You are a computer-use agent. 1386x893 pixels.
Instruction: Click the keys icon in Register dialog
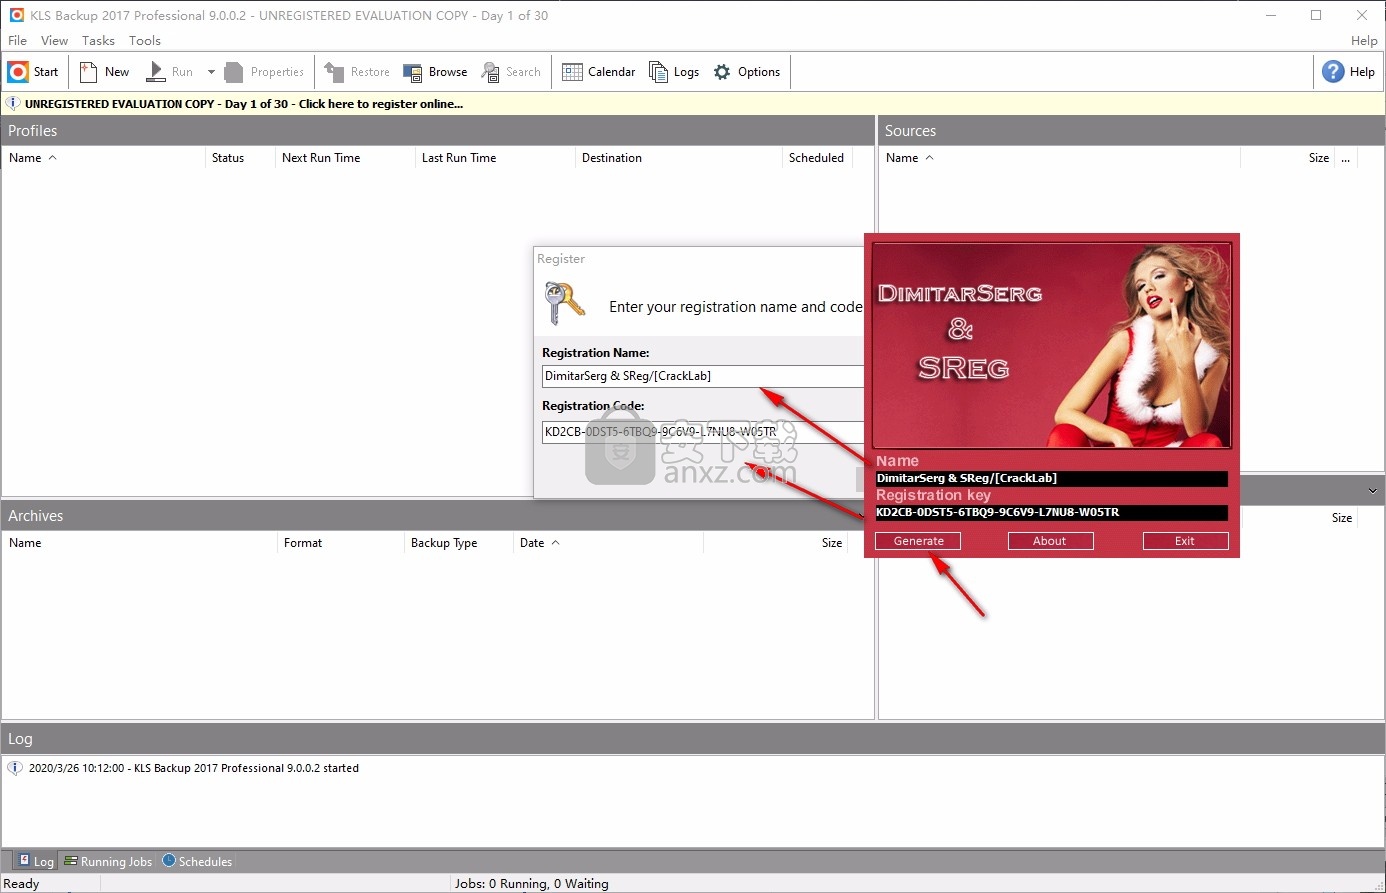tap(565, 304)
